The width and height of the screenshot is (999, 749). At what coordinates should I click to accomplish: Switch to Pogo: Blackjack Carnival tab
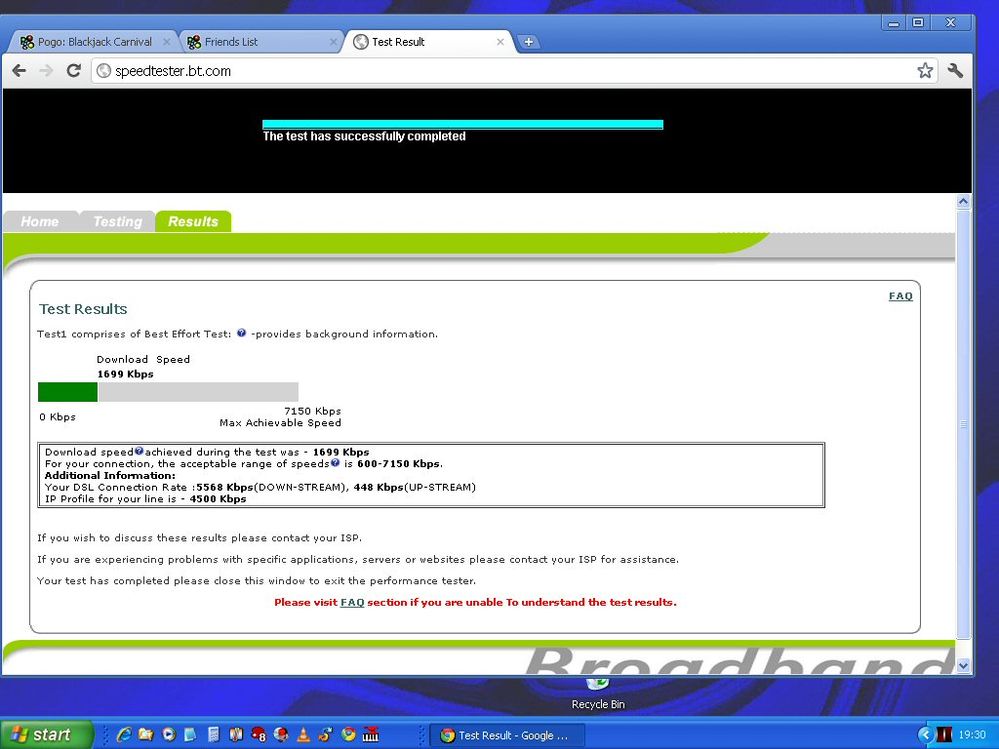pos(93,42)
